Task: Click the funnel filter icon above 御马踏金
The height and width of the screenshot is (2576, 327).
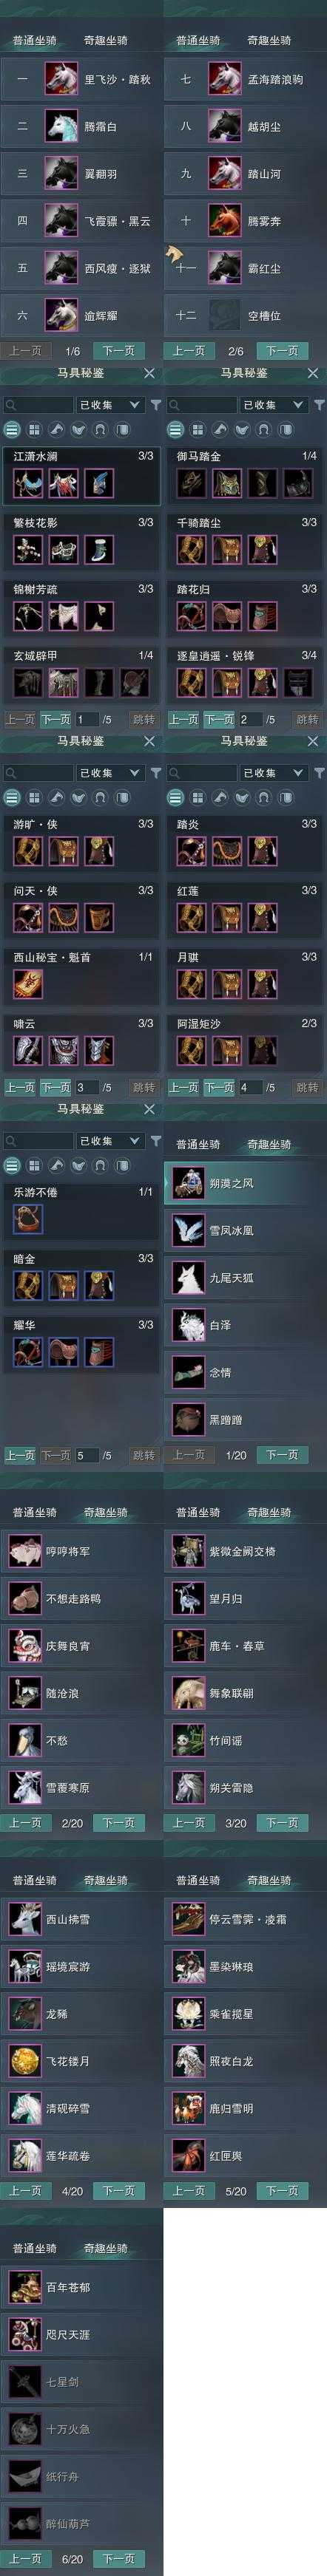Action: tap(319, 405)
